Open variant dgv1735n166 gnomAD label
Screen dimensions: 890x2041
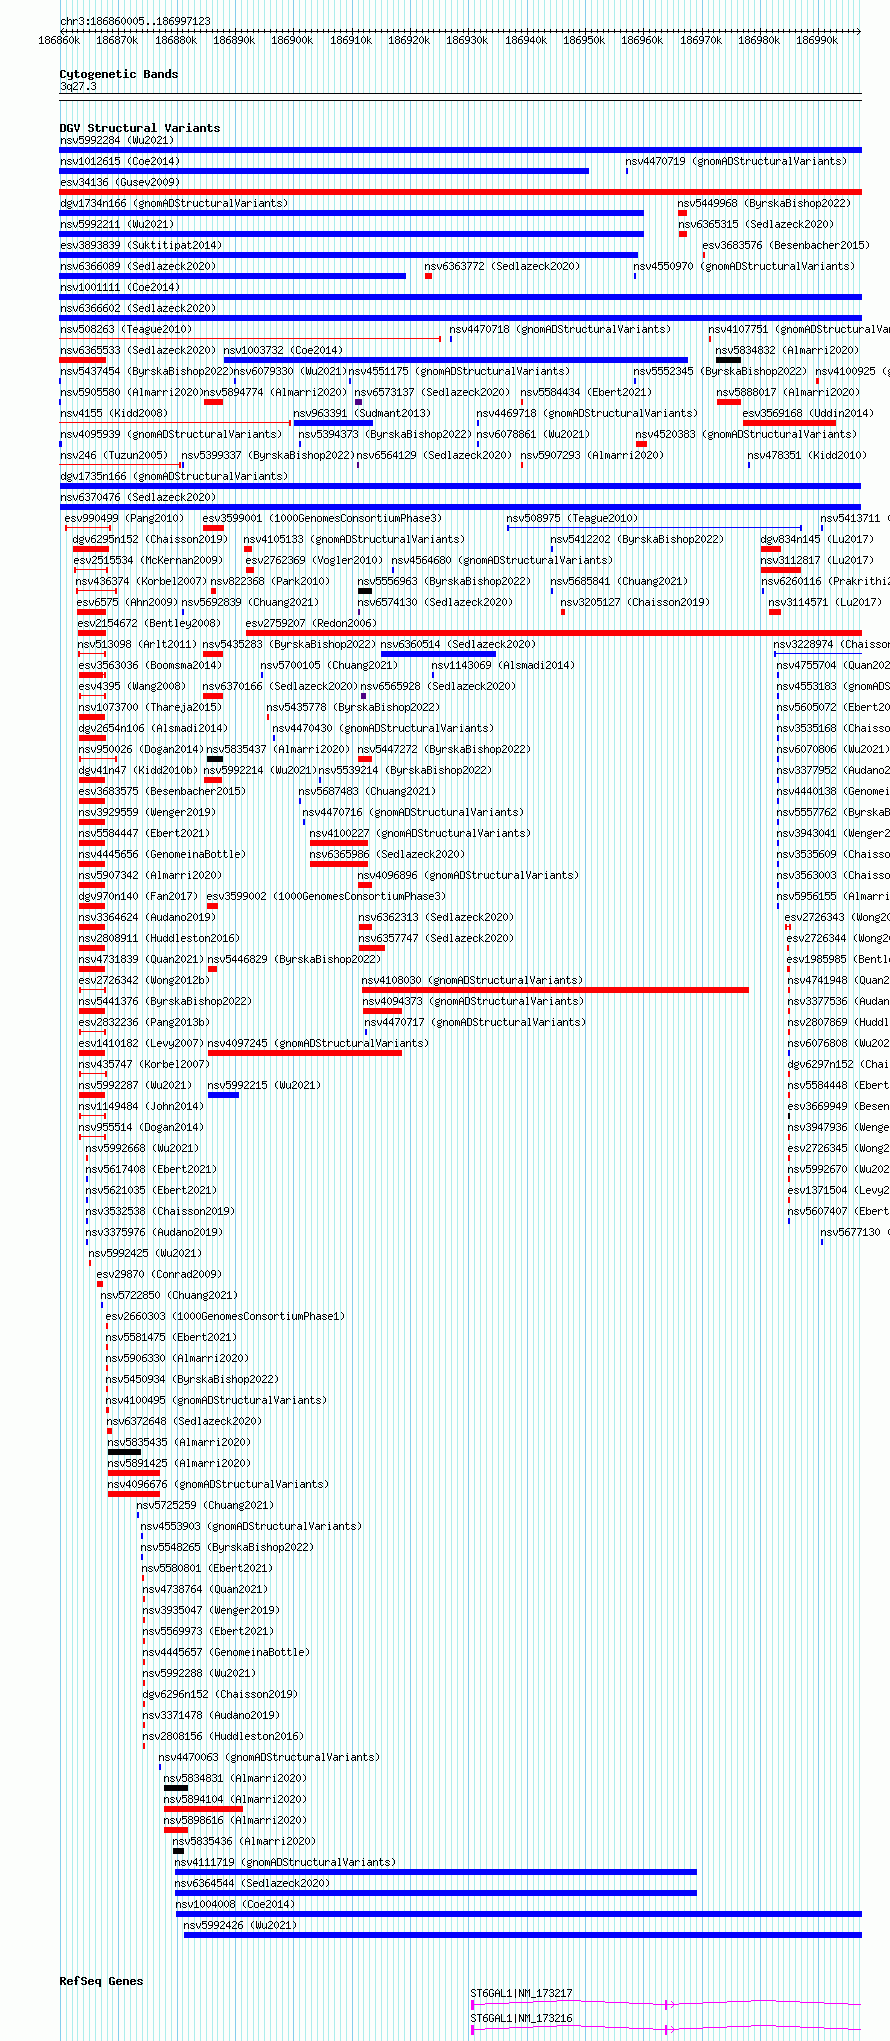click(174, 476)
